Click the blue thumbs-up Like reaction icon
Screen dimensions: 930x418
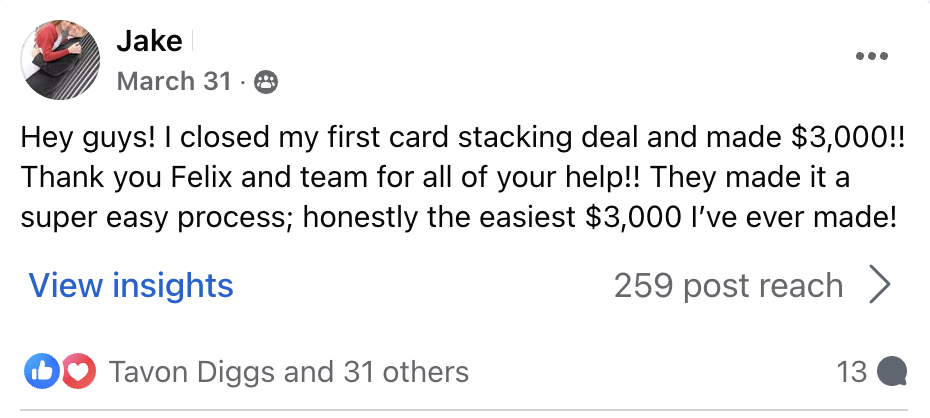click(42, 373)
